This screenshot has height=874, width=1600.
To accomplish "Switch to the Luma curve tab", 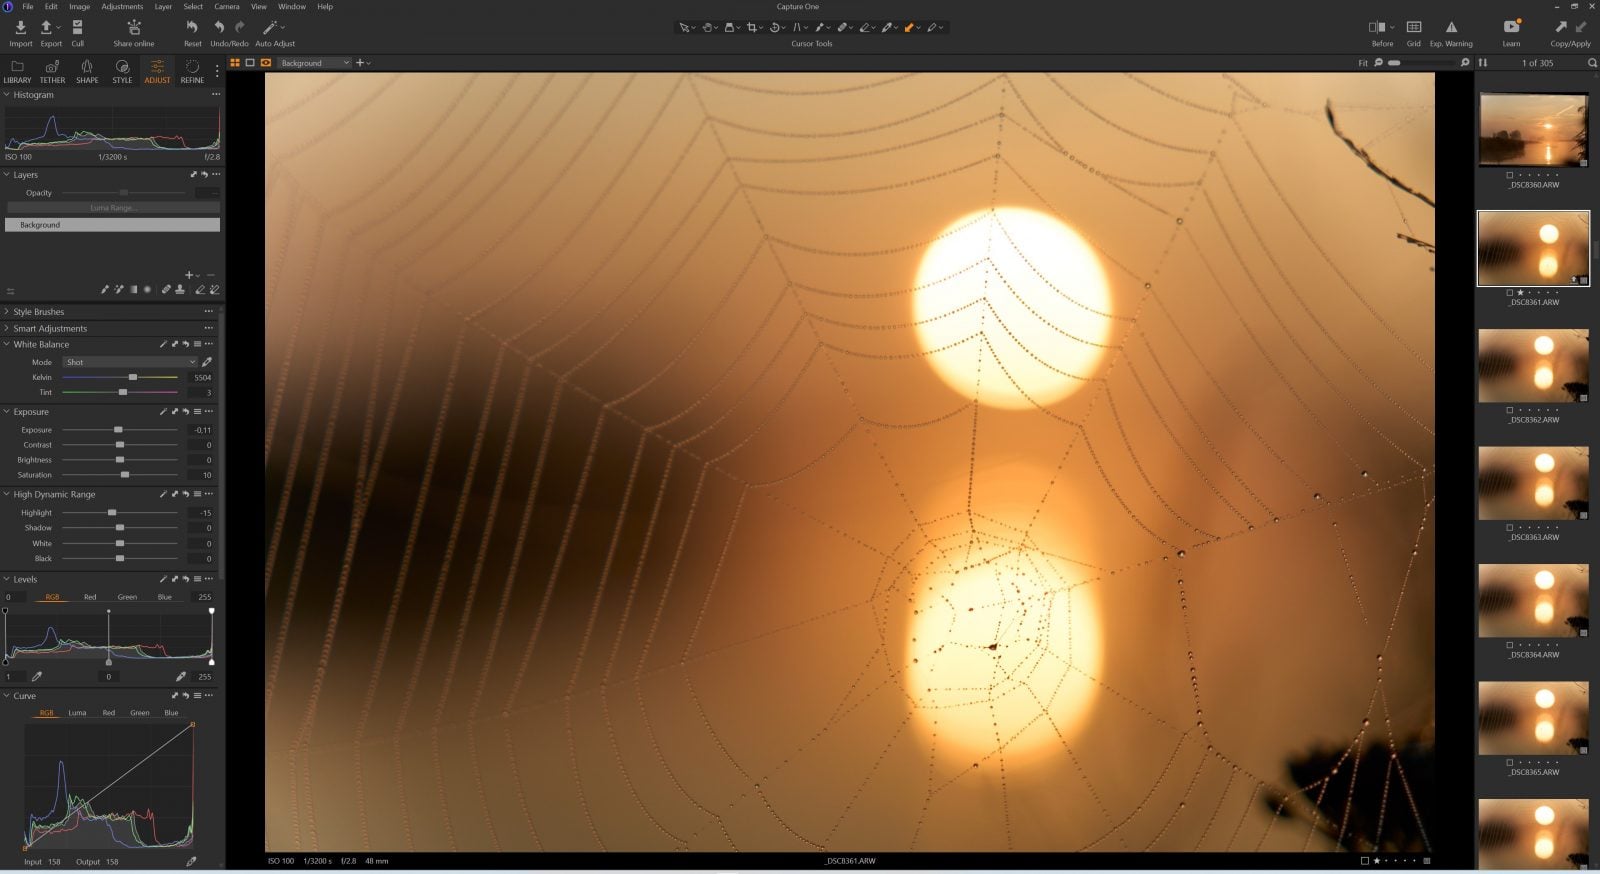I will [77, 713].
